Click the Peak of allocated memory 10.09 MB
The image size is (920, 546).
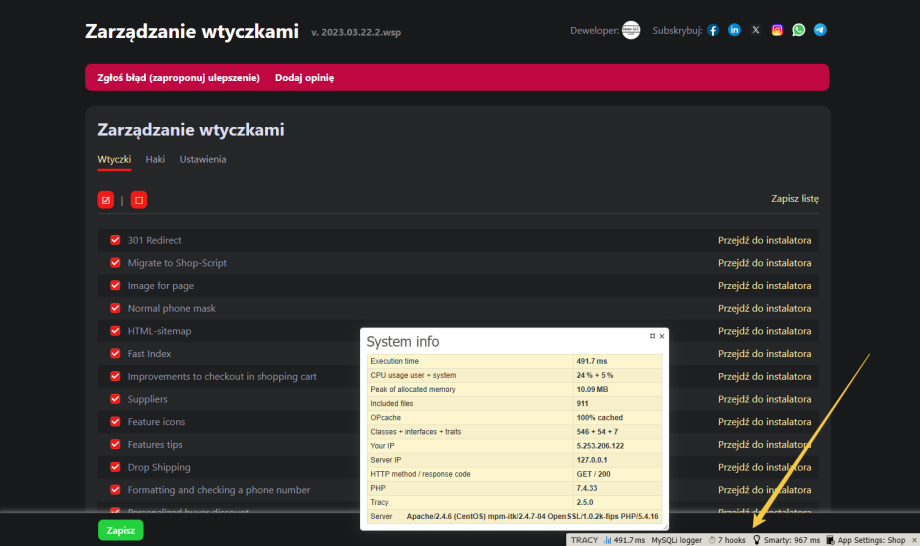point(617,389)
